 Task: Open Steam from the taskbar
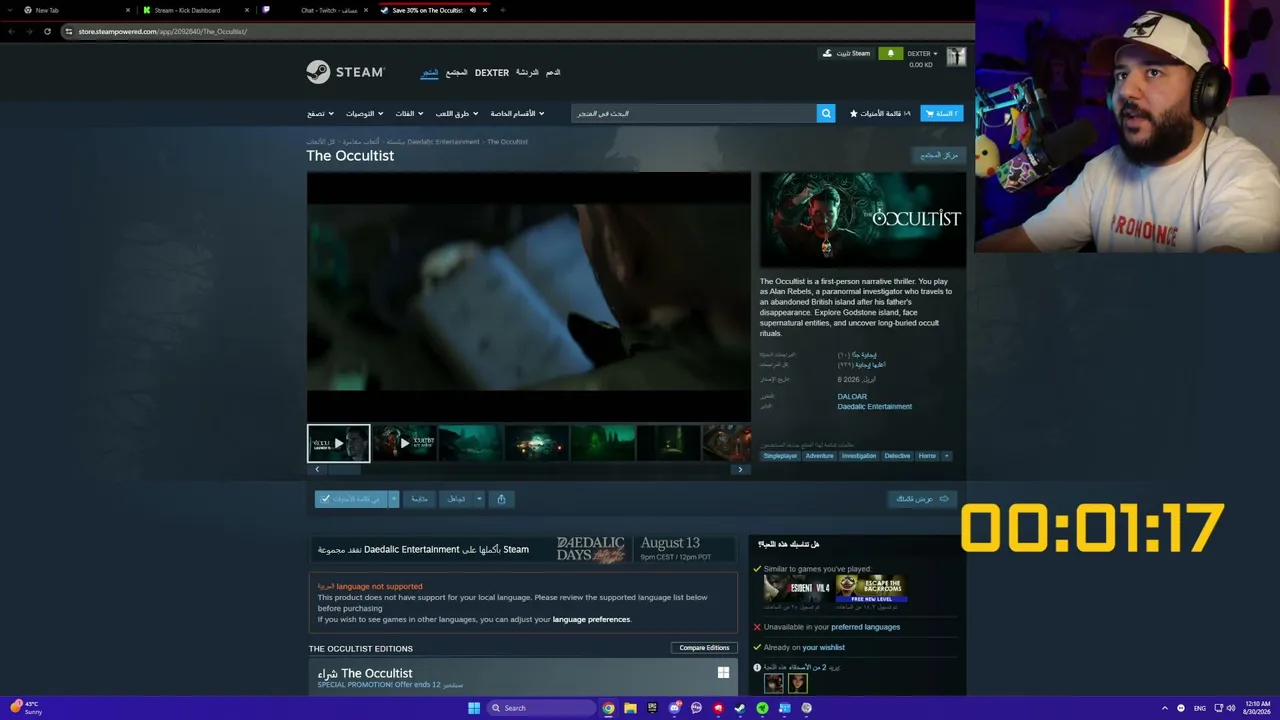740,708
